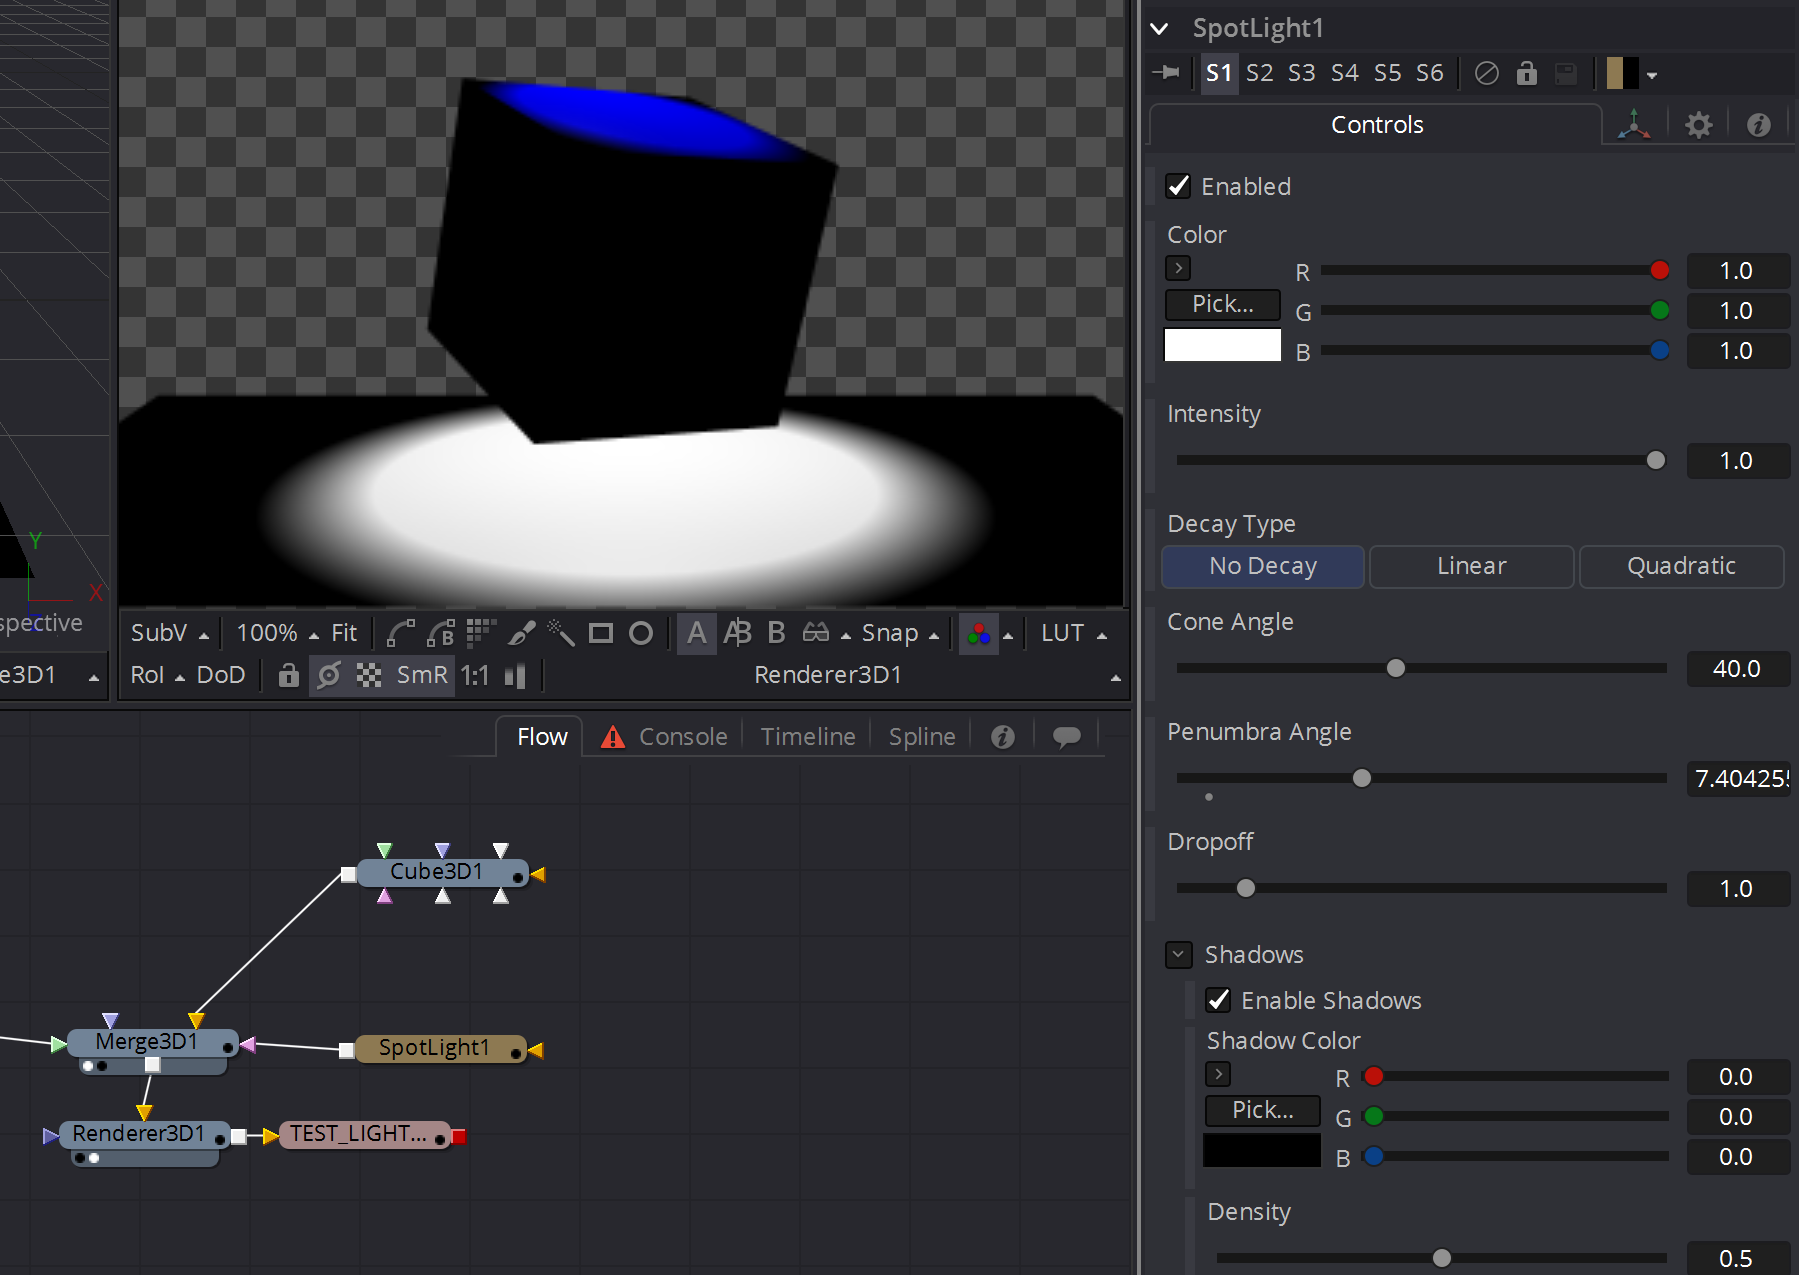Expand the light Color picker details arrow
Screen dimensions: 1799x1275
coord(1178,268)
